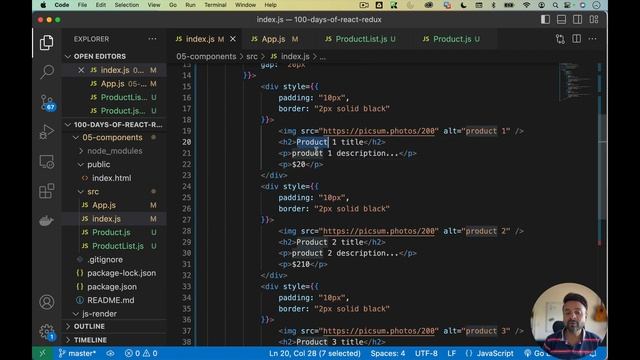This screenshot has width=640, height=360.
Task: Click UTF-8 encoding in status bar
Action: [x=426, y=353]
